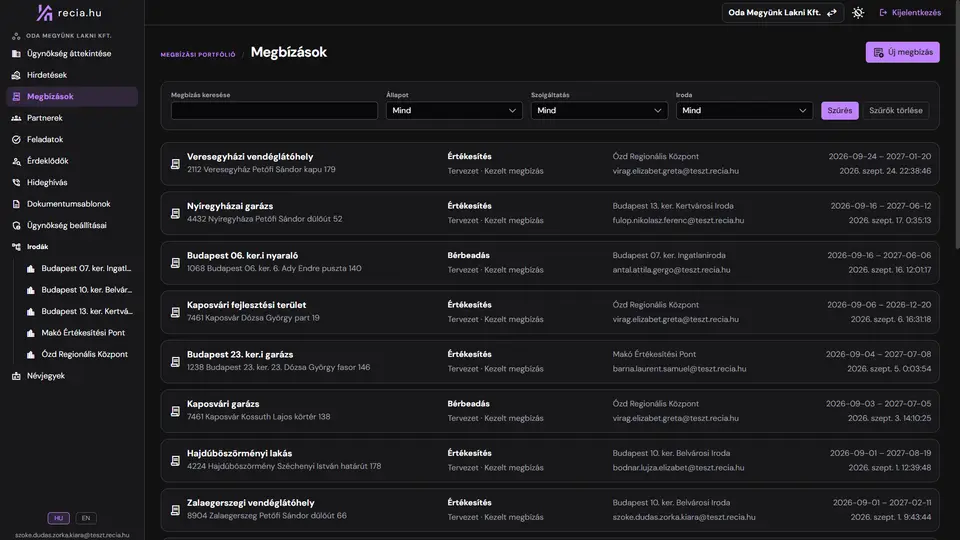Screen dimensions: 960x540
Task: Click the Ügynökség áttekintése sidebar icon
Action: [16, 54]
